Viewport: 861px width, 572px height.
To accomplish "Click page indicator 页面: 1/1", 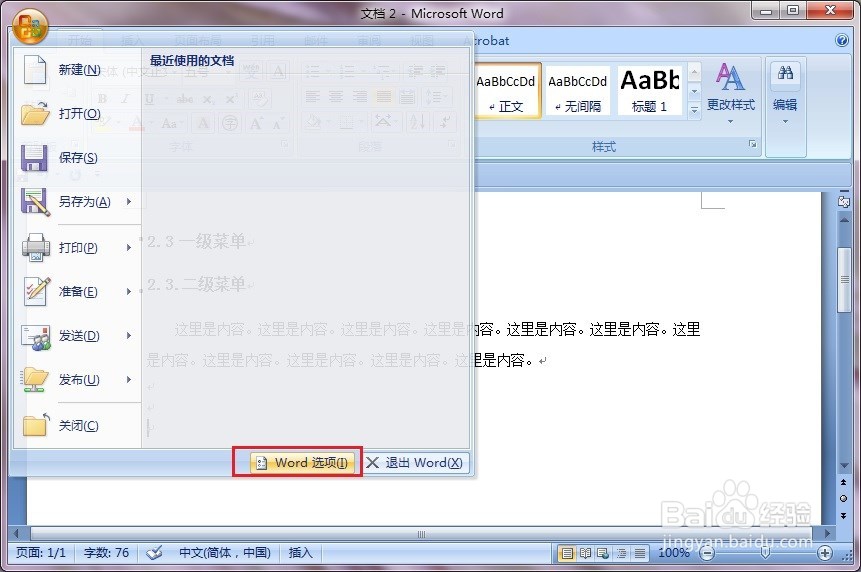I will [x=41, y=553].
